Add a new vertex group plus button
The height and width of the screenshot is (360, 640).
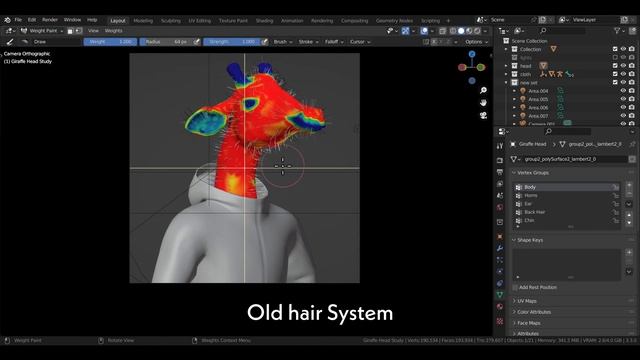pyautogui.click(x=629, y=186)
